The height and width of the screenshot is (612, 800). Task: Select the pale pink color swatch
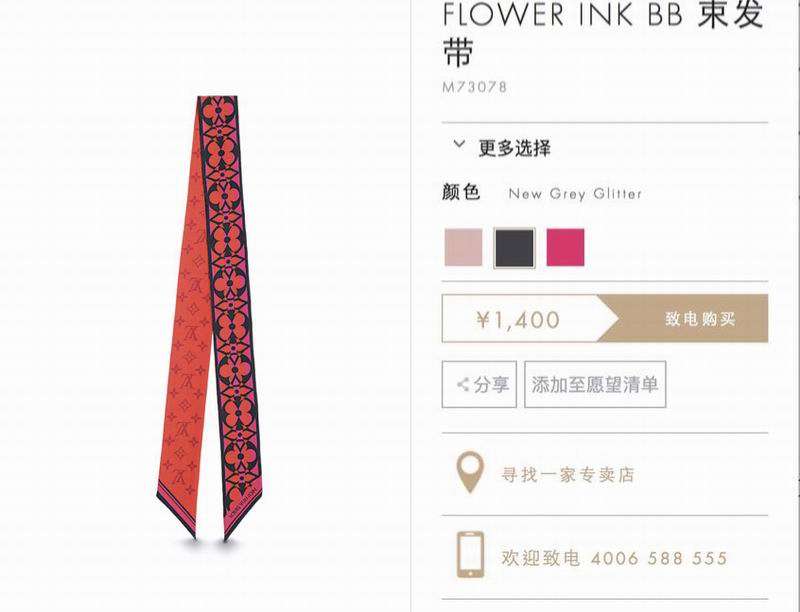[463, 247]
